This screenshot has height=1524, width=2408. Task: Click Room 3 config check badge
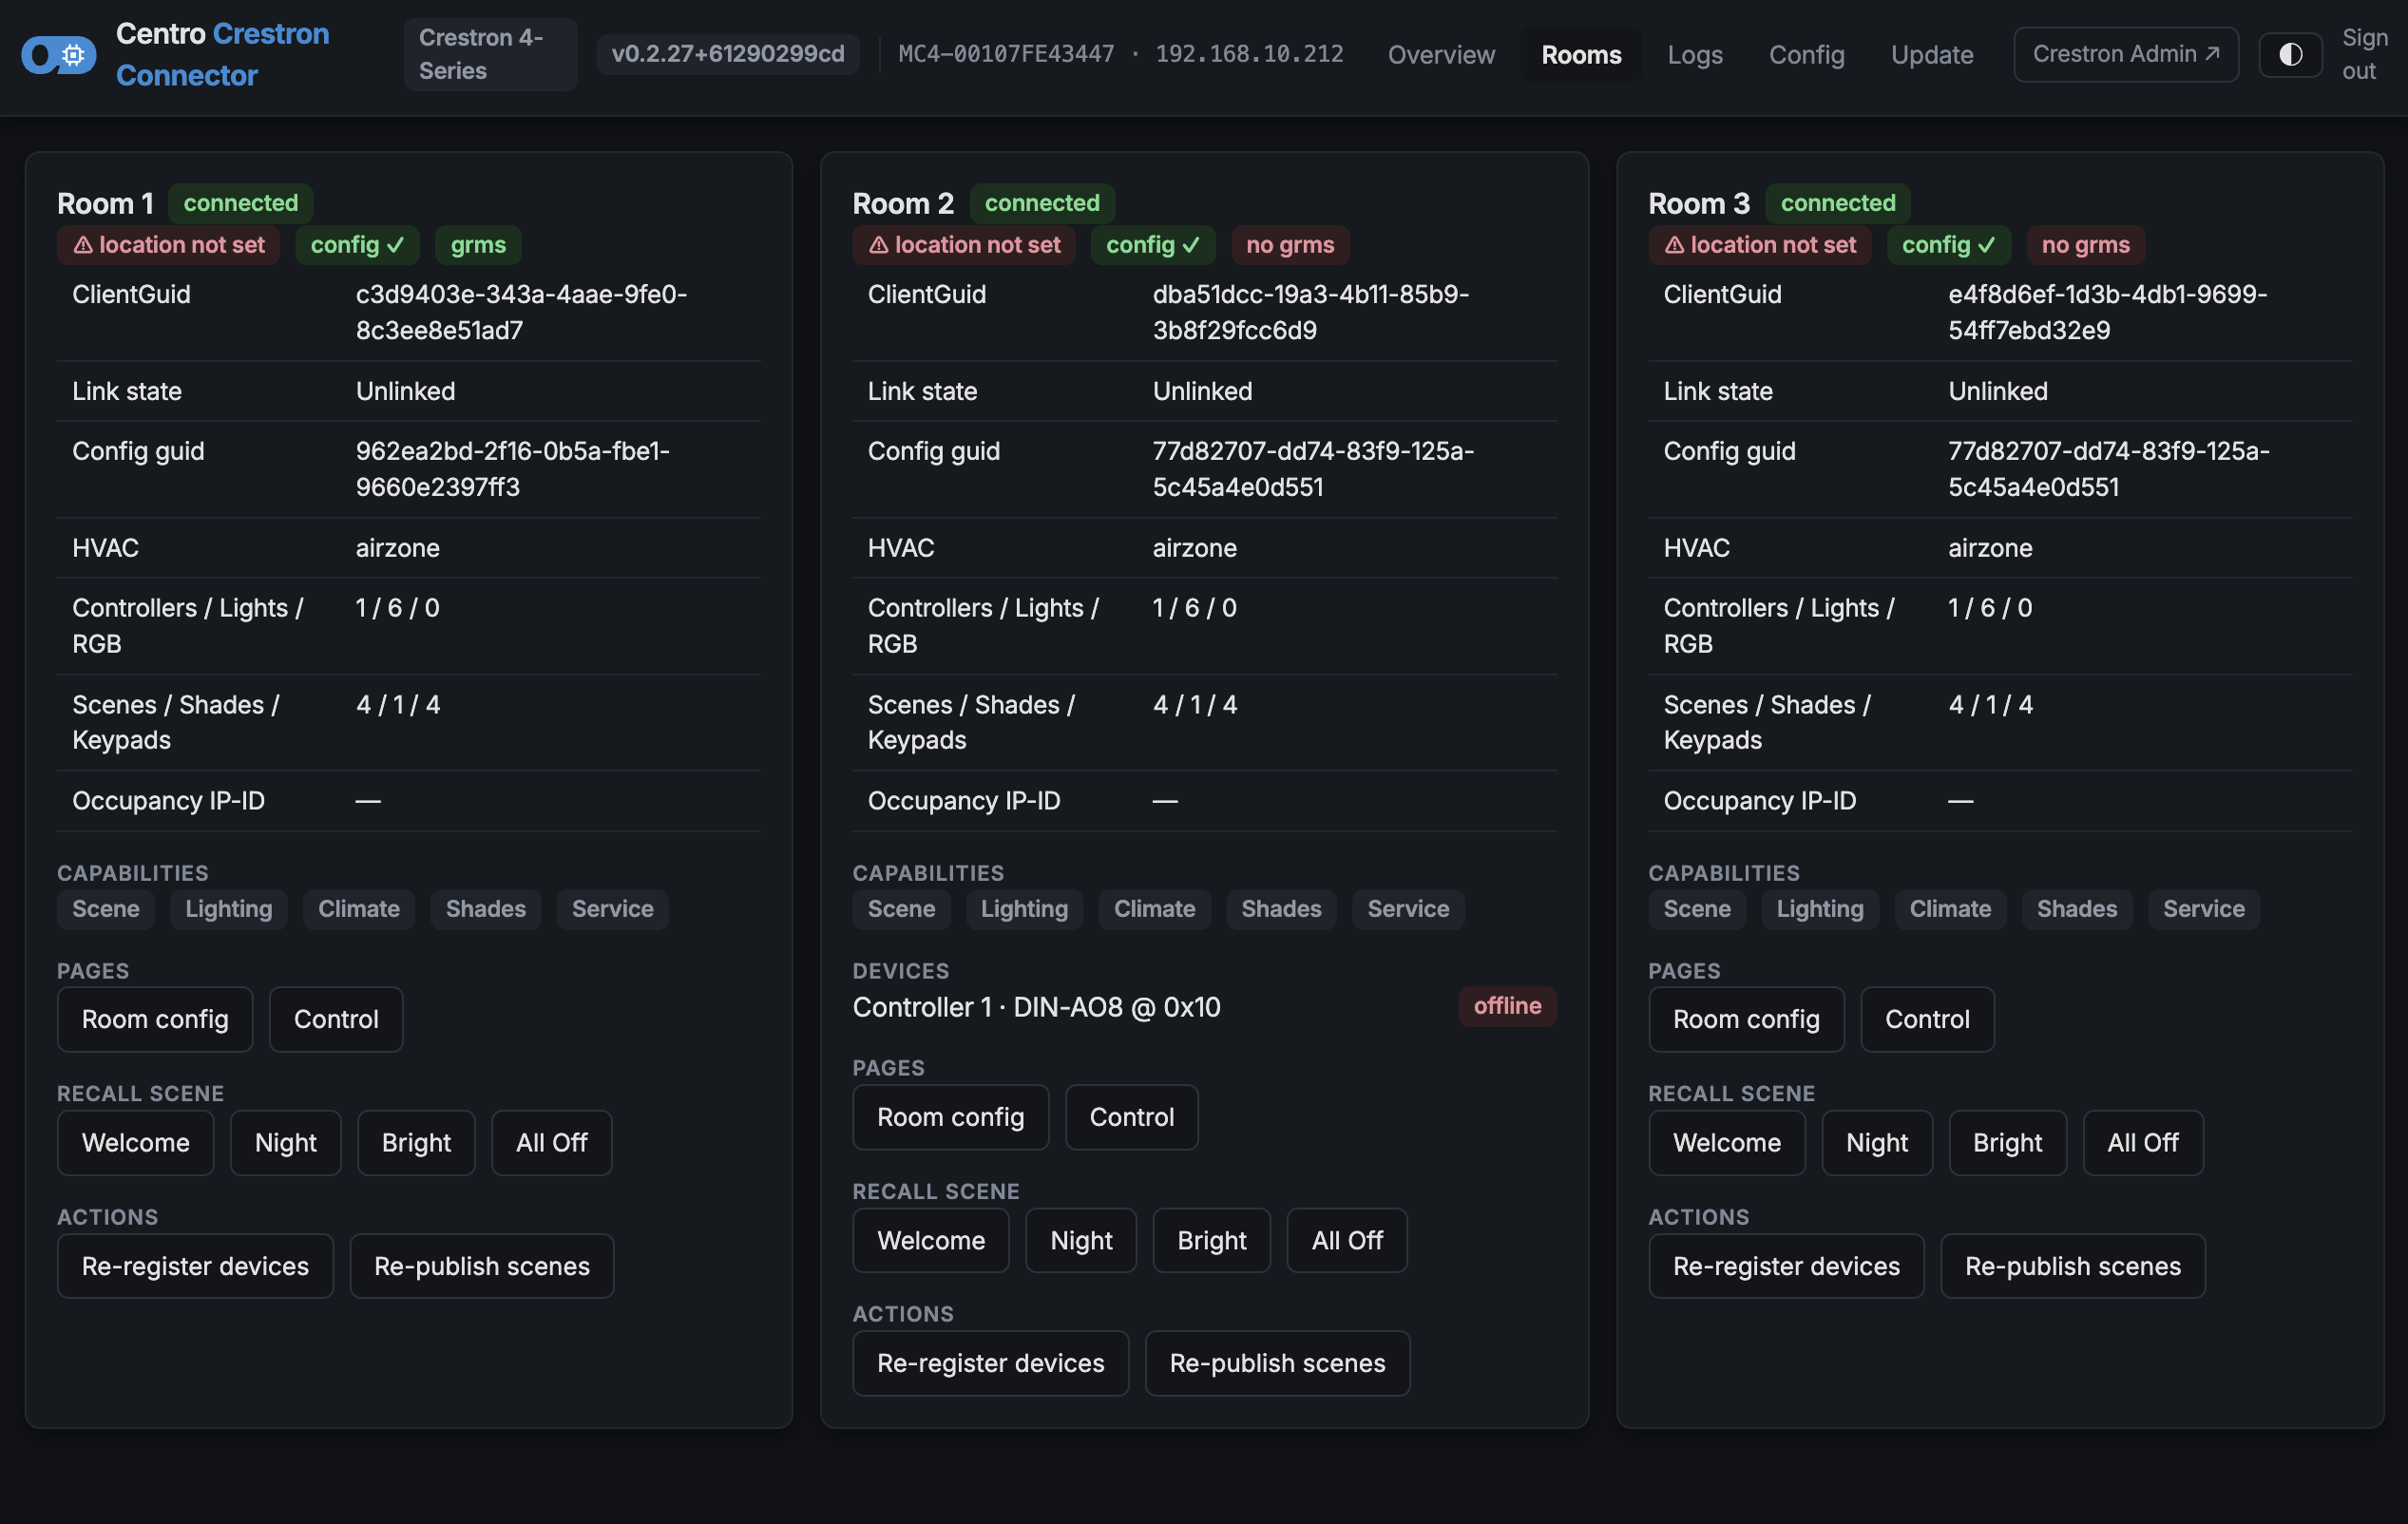(1949, 245)
